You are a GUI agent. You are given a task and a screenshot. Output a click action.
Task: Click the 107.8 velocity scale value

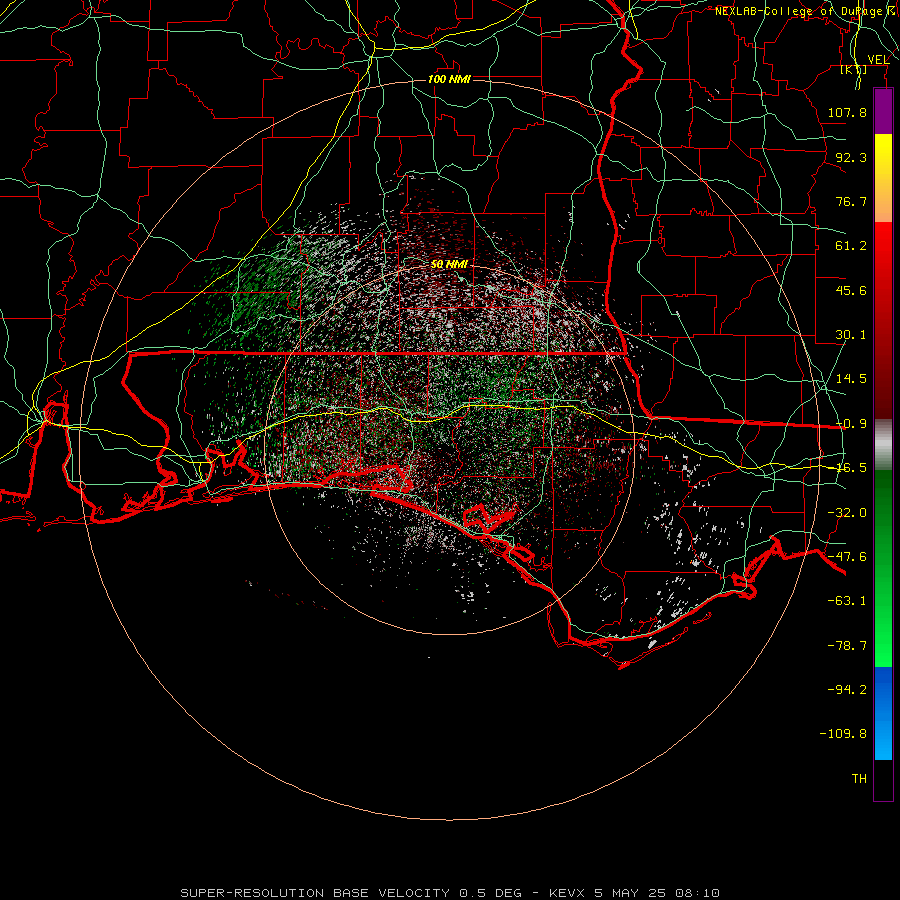[x=847, y=112]
